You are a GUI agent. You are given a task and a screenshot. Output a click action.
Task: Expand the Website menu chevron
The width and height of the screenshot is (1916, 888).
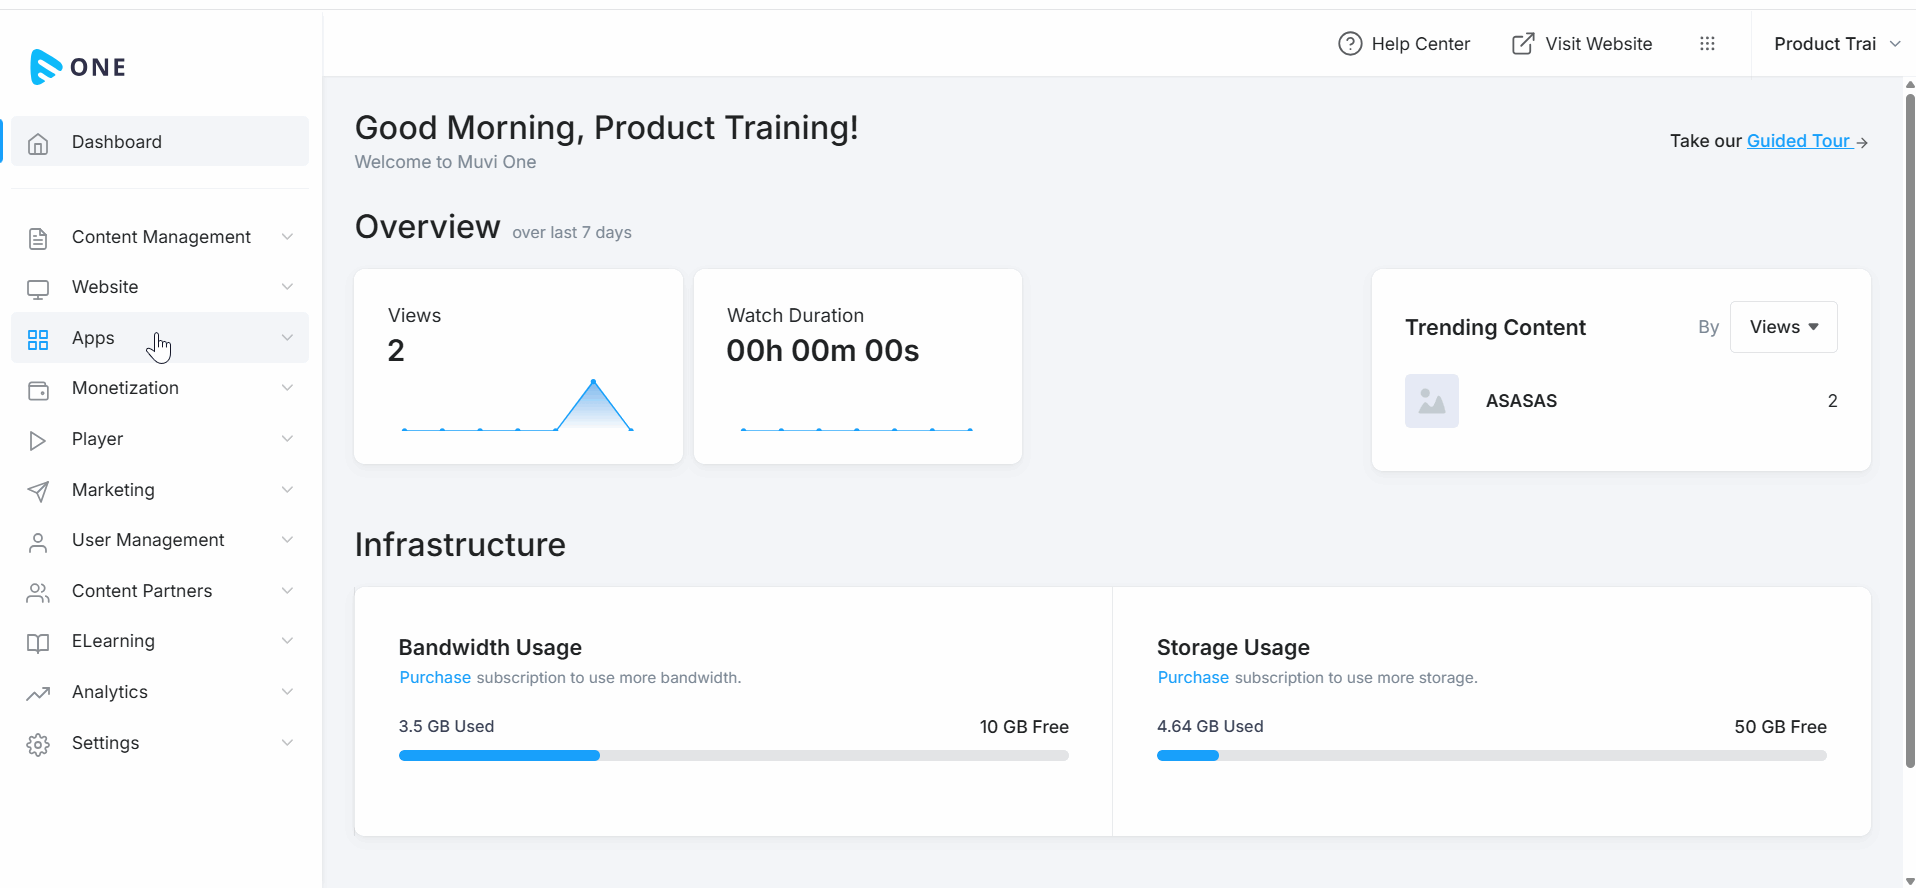pyautogui.click(x=287, y=287)
